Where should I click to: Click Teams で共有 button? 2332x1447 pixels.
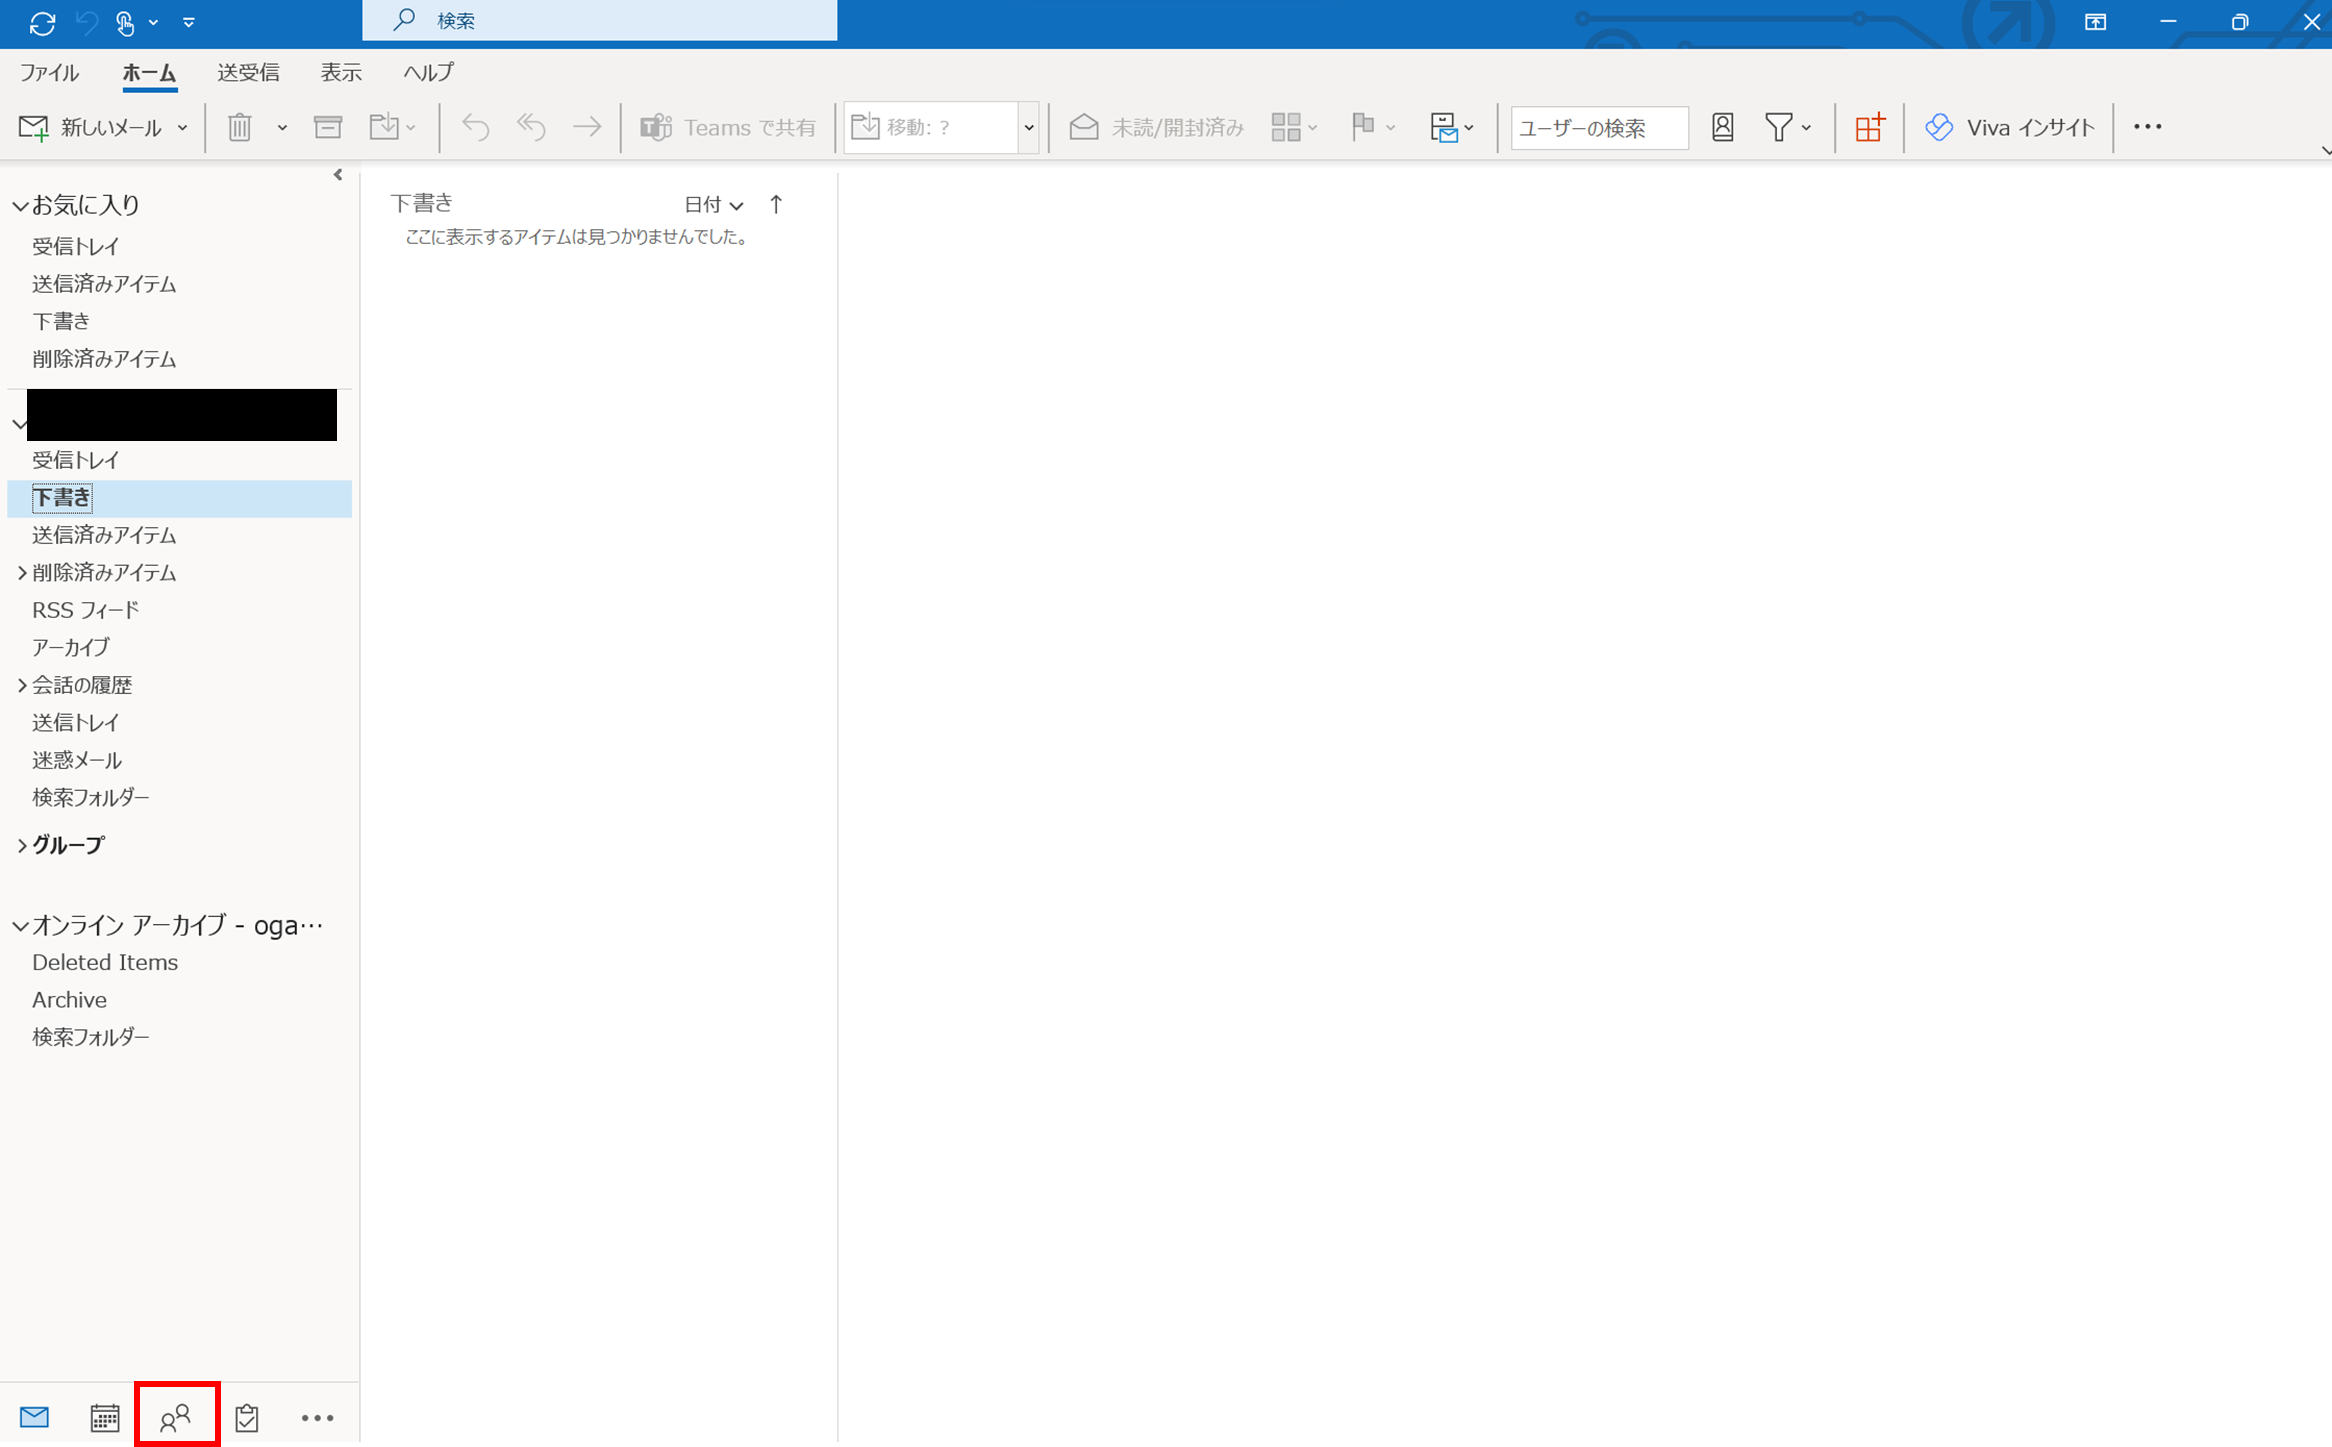(729, 127)
